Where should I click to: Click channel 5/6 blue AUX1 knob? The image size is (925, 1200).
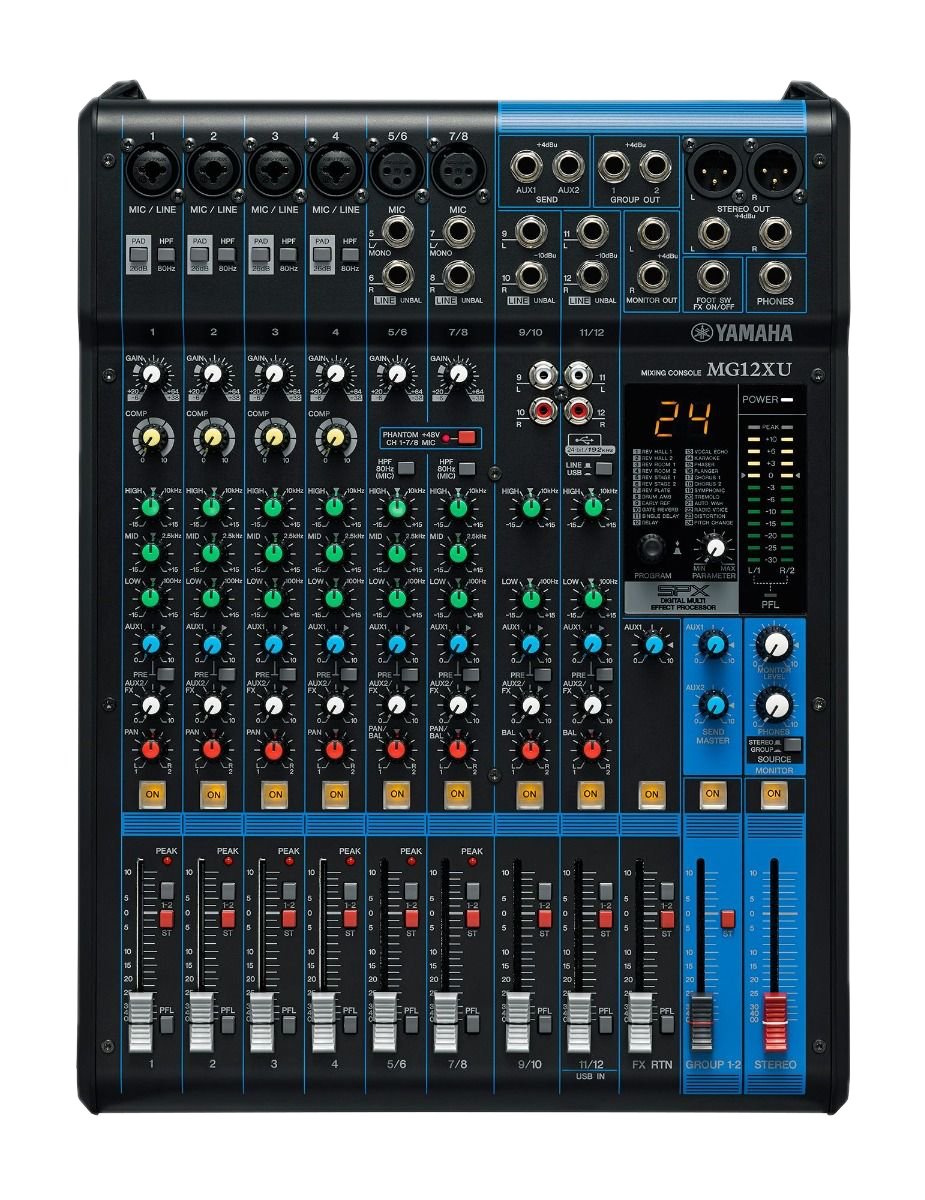point(397,645)
